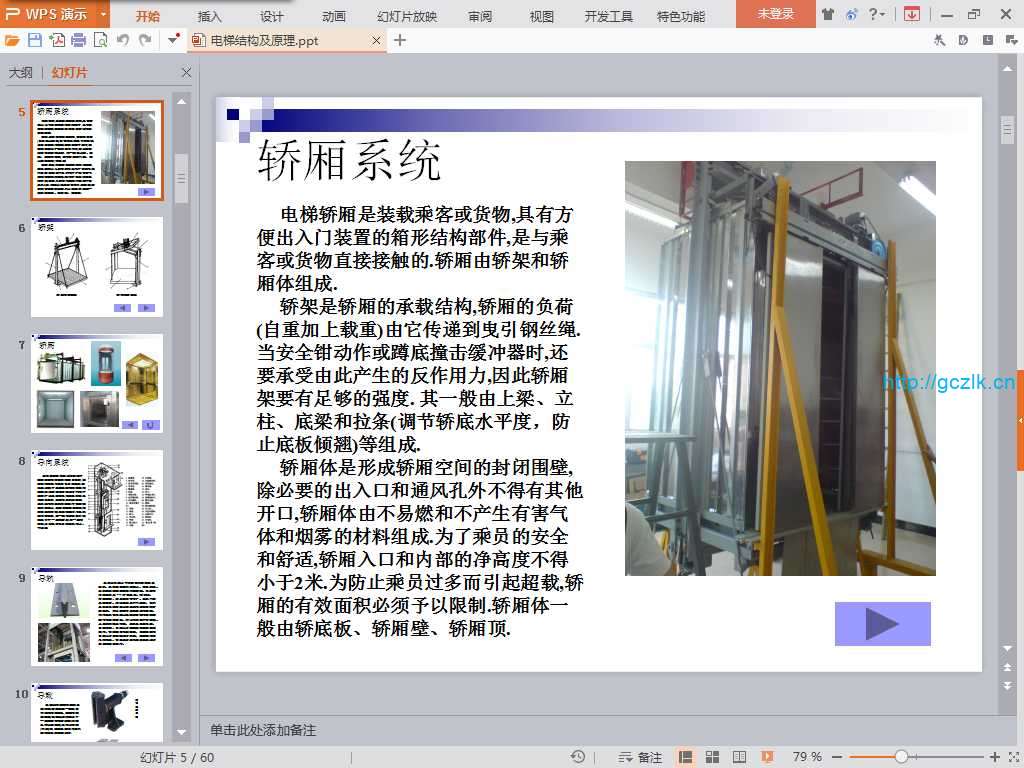Start slideshow from status bar play icon
Screen dimensions: 1024x768
pos(767,757)
